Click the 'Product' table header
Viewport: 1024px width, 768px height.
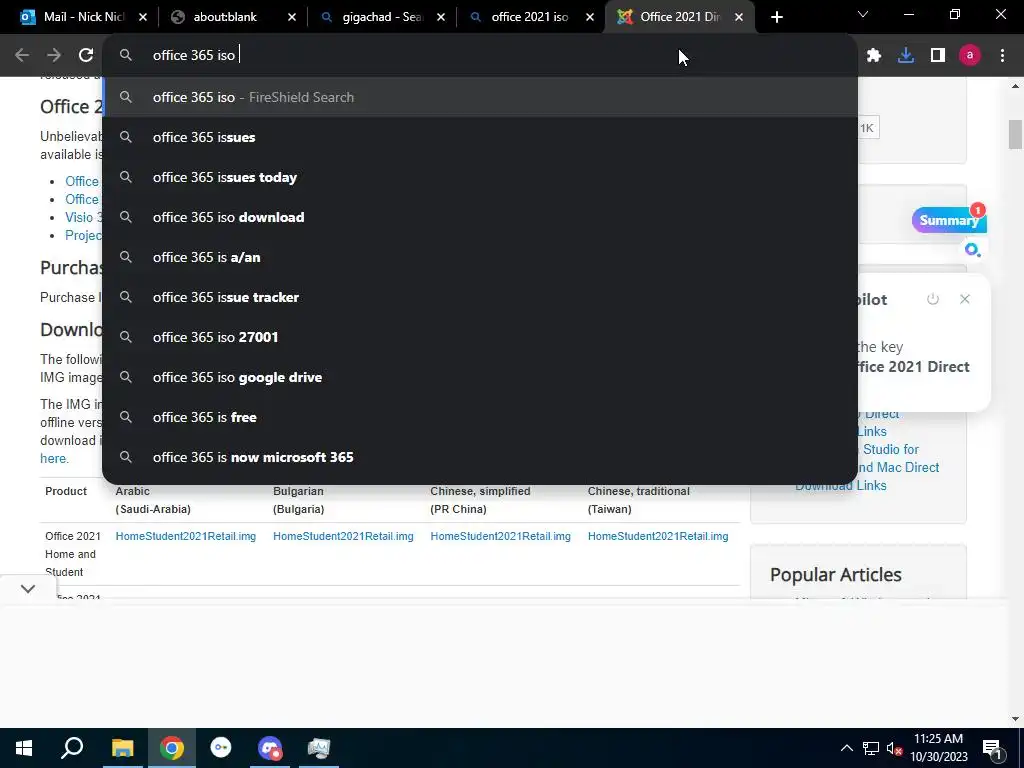(x=66, y=491)
